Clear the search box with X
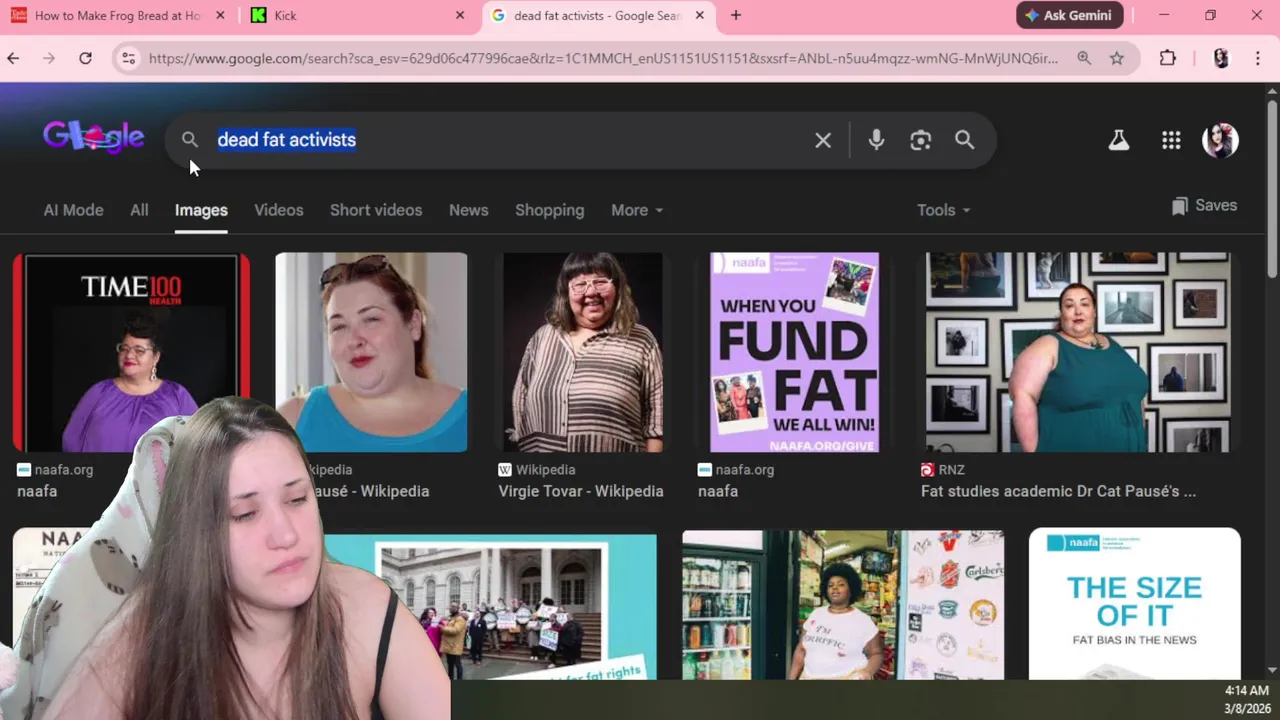1280x720 pixels. pyautogui.click(x=823, y=140)
